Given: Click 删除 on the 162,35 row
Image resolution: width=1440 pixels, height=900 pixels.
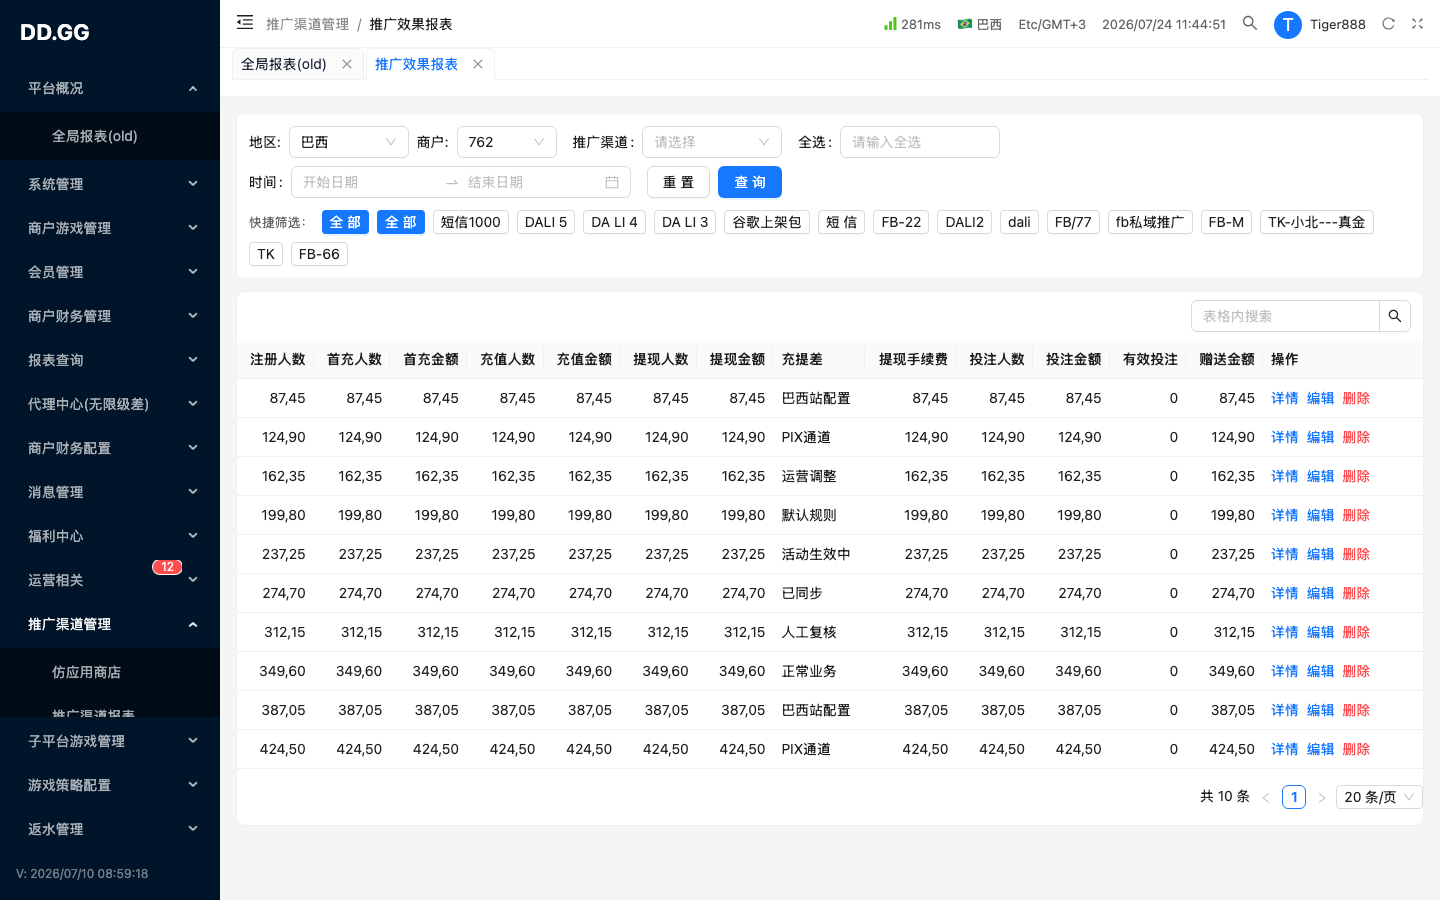Looking at the screenshot, I should tap(1357, 476).
